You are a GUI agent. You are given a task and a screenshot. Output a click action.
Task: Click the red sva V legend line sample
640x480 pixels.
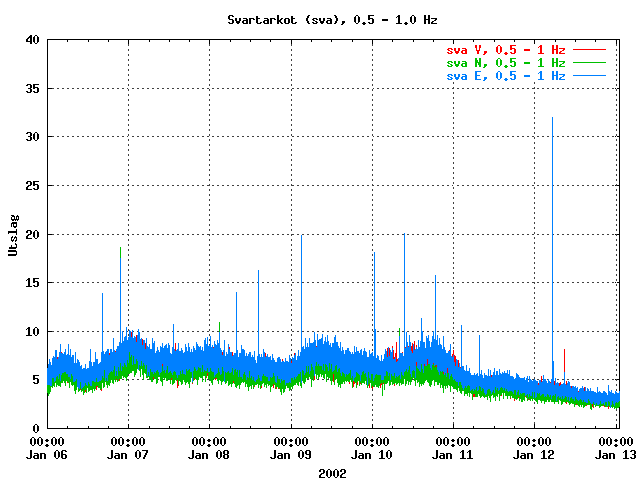(590, 48)
